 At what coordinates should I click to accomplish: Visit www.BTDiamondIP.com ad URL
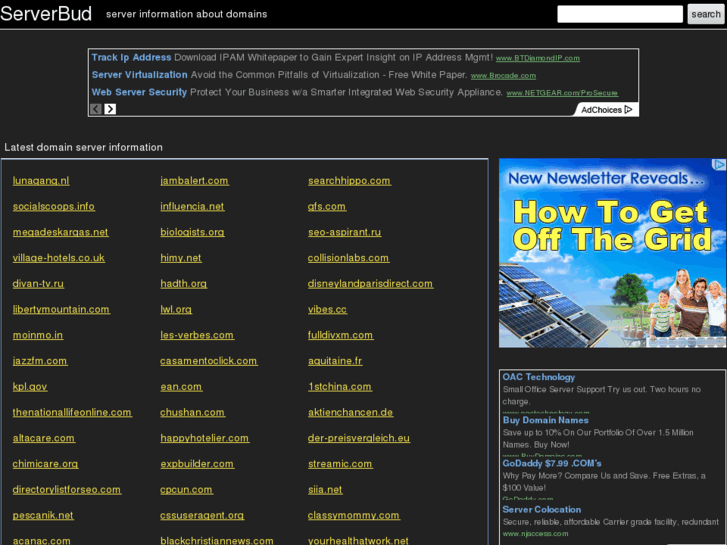coord(538,58)
